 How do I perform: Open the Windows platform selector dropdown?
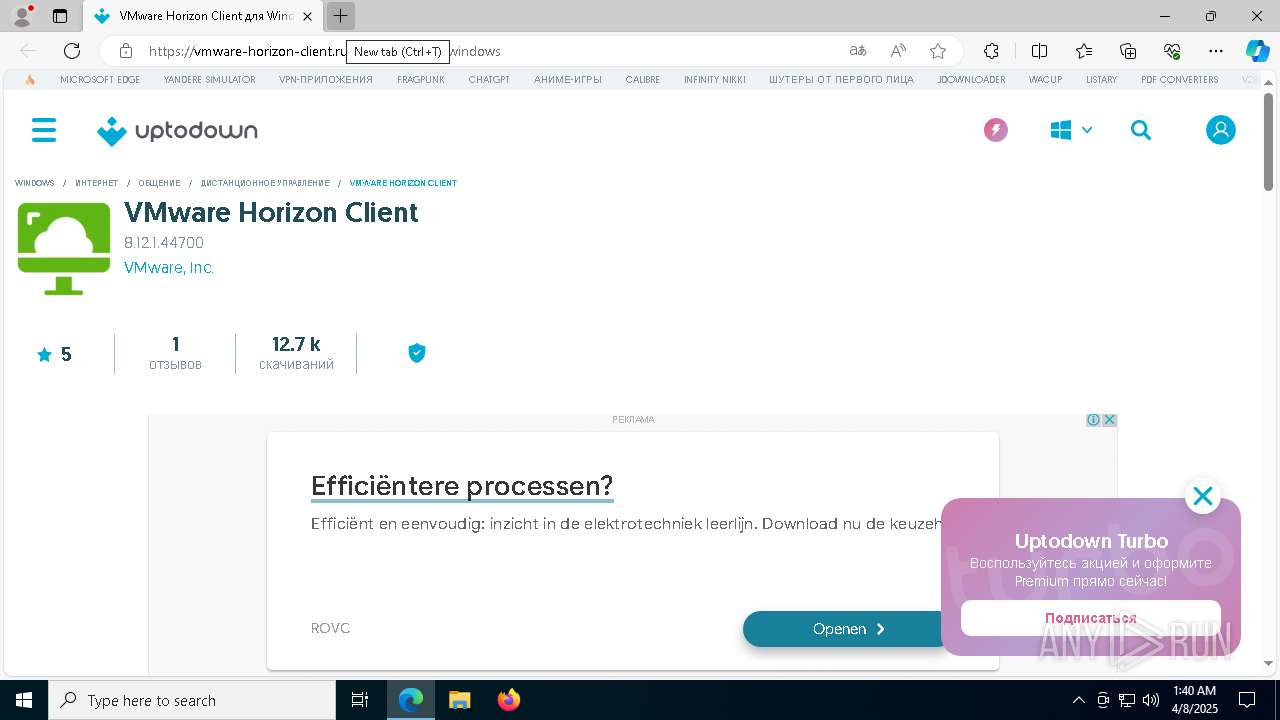(1071, 130)
